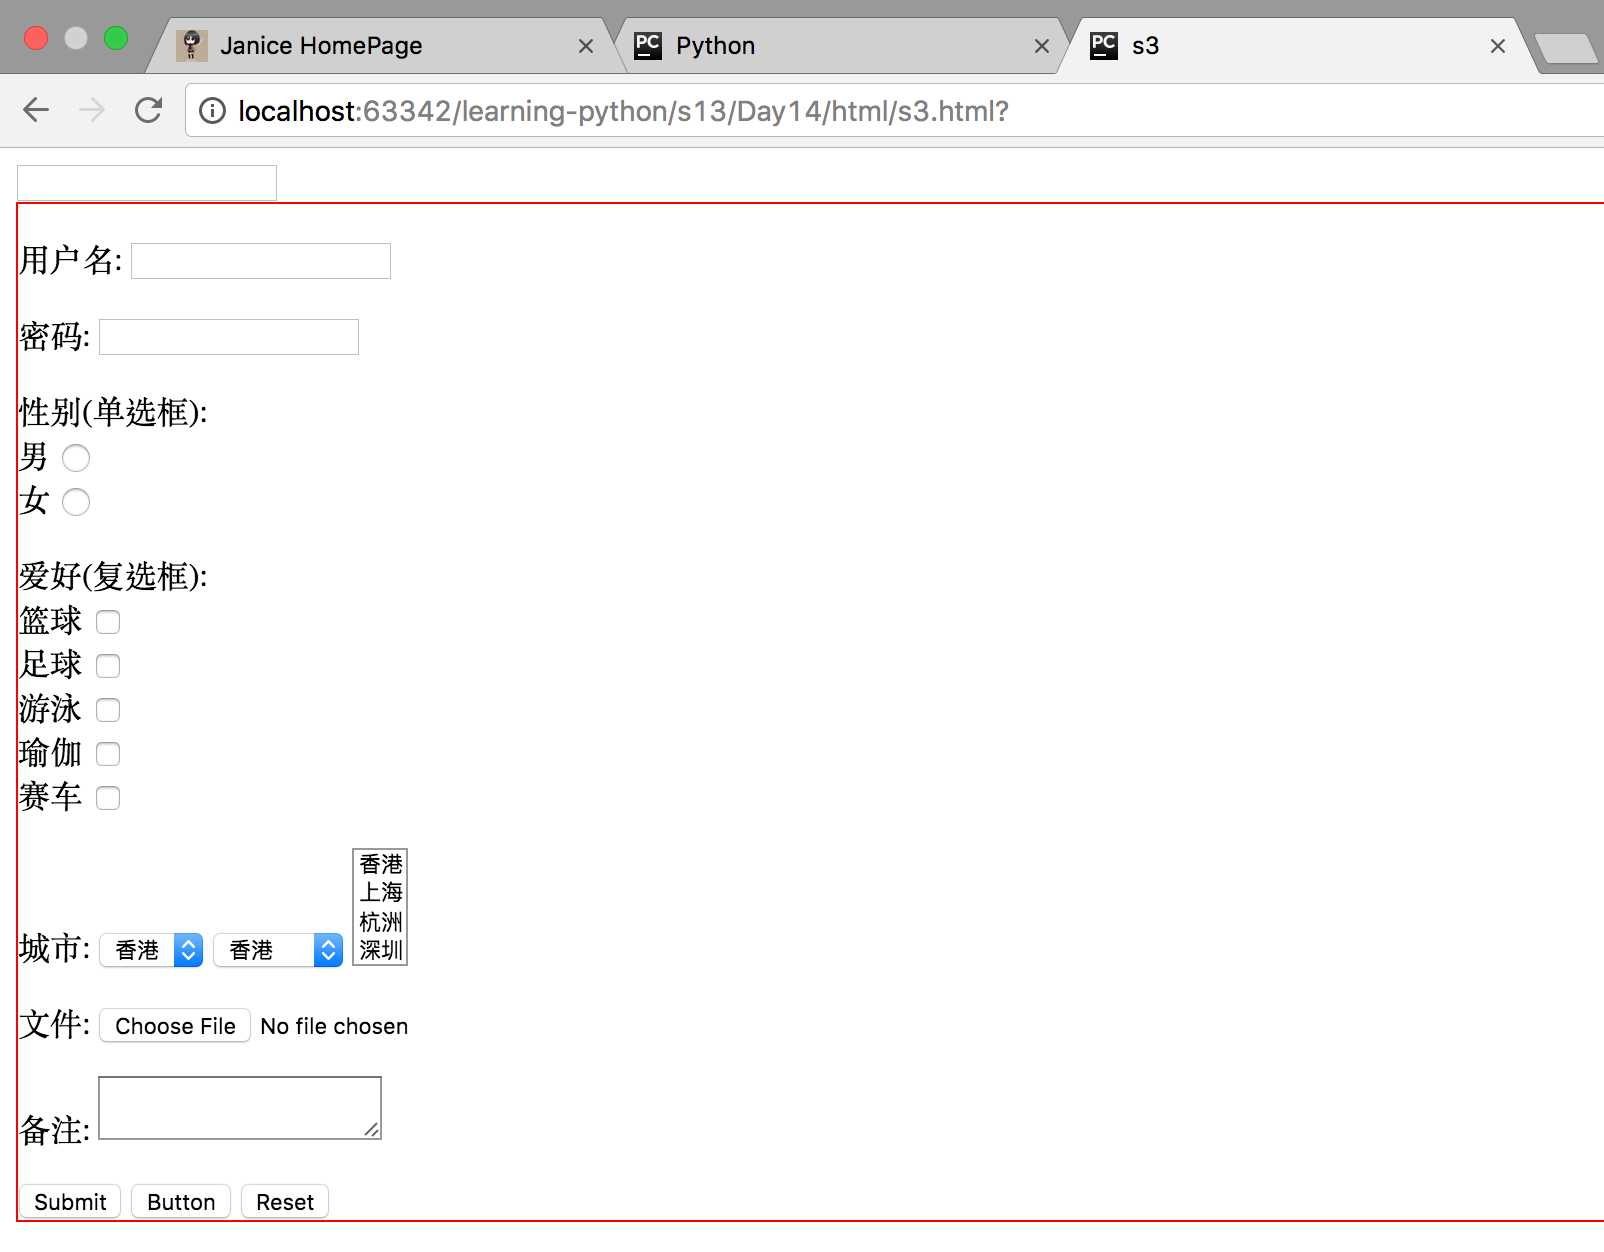Go back with the browser back arrow

(x=36, y=110)
